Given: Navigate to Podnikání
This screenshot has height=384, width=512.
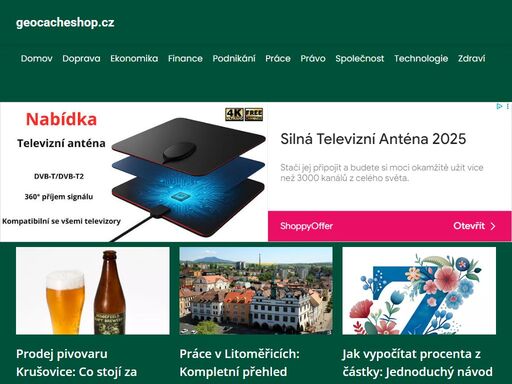Looking at the screenshot, I should click(234, 59).
